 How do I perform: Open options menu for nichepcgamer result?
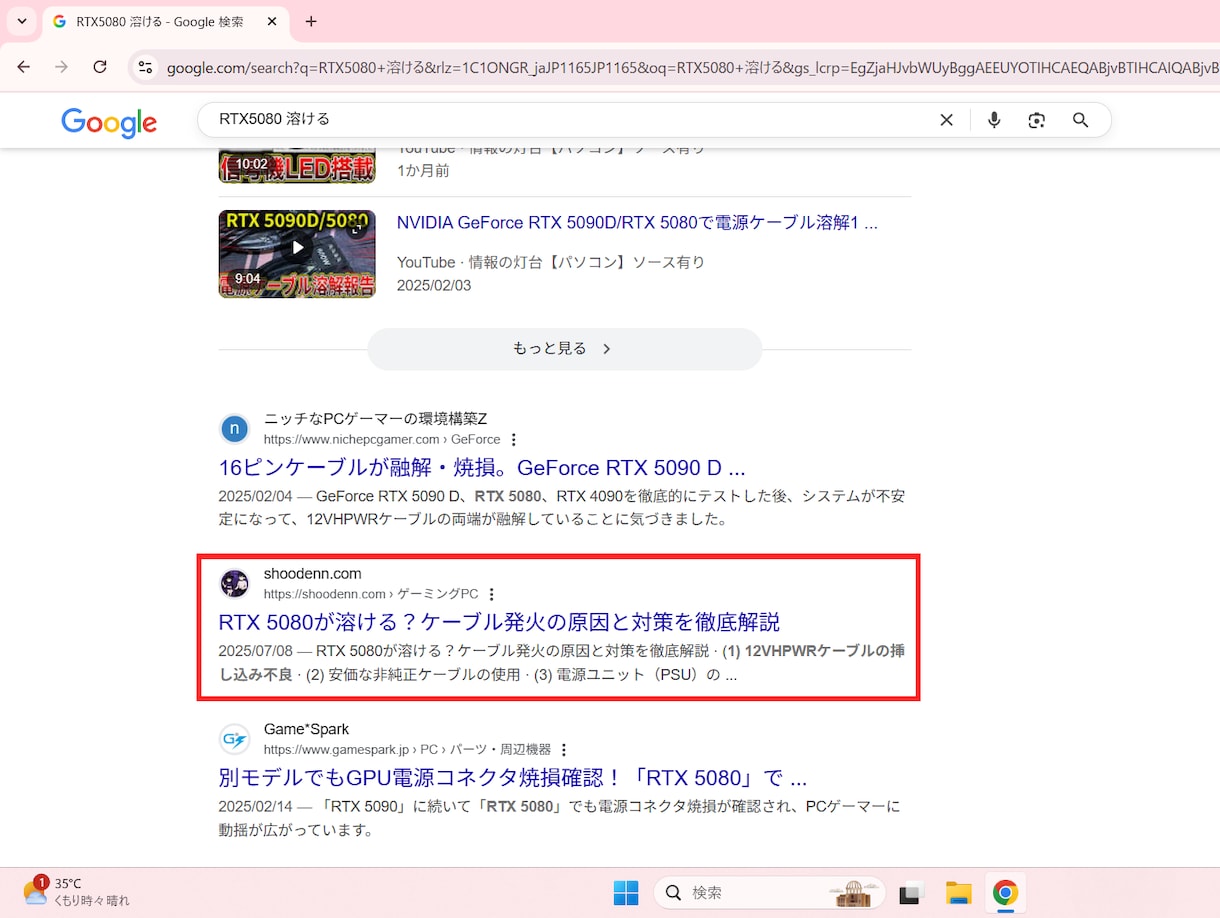(514, 440)
